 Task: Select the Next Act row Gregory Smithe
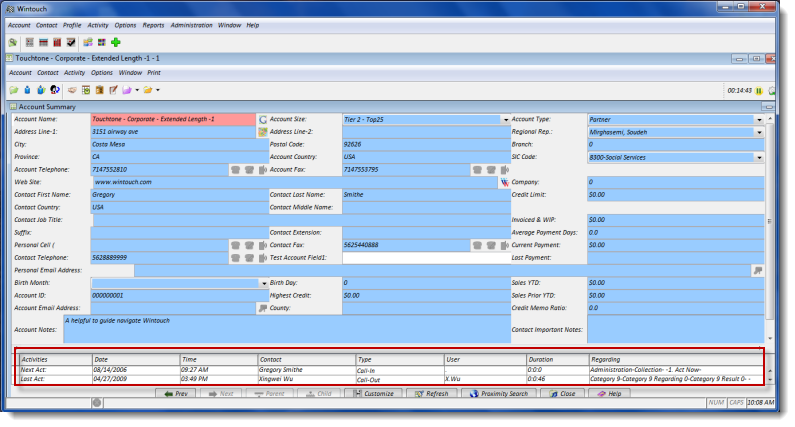click(x=390, y=370)
